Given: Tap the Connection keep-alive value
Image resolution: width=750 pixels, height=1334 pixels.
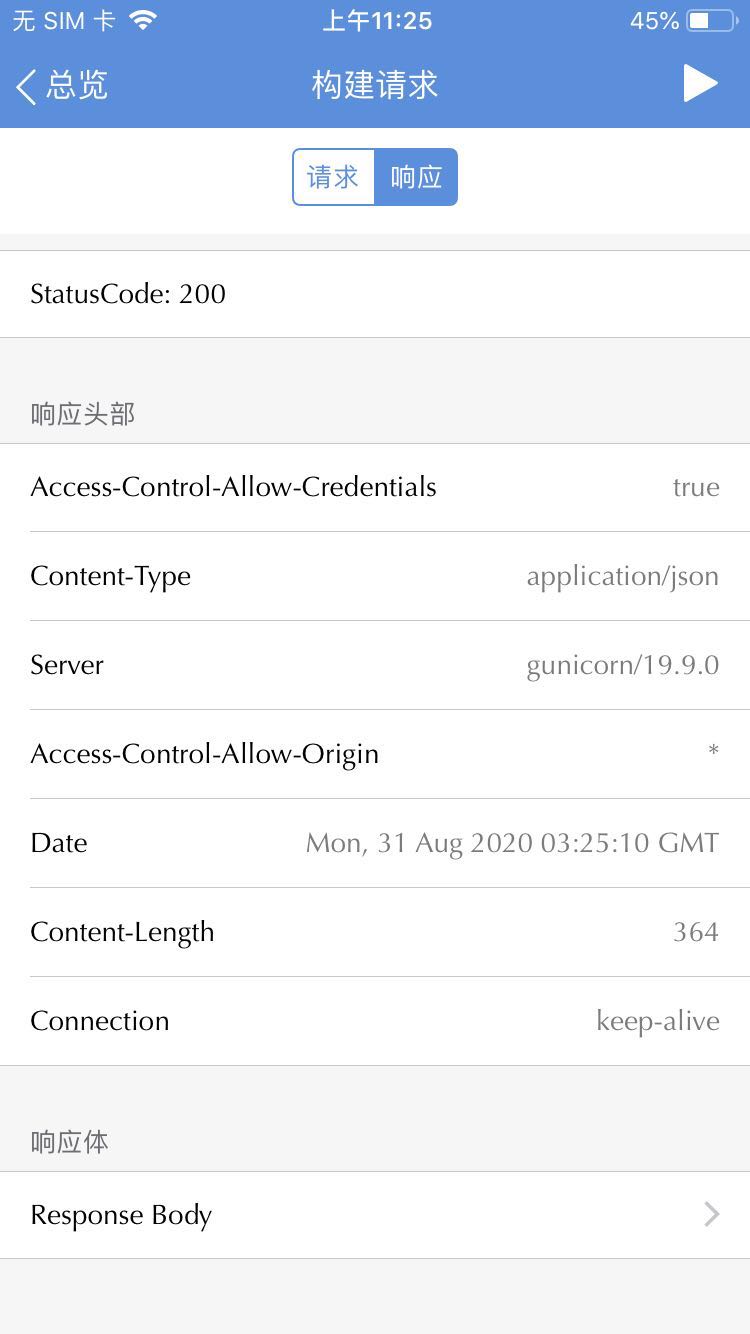Looking at the screenshot, I should (657, 1021).
